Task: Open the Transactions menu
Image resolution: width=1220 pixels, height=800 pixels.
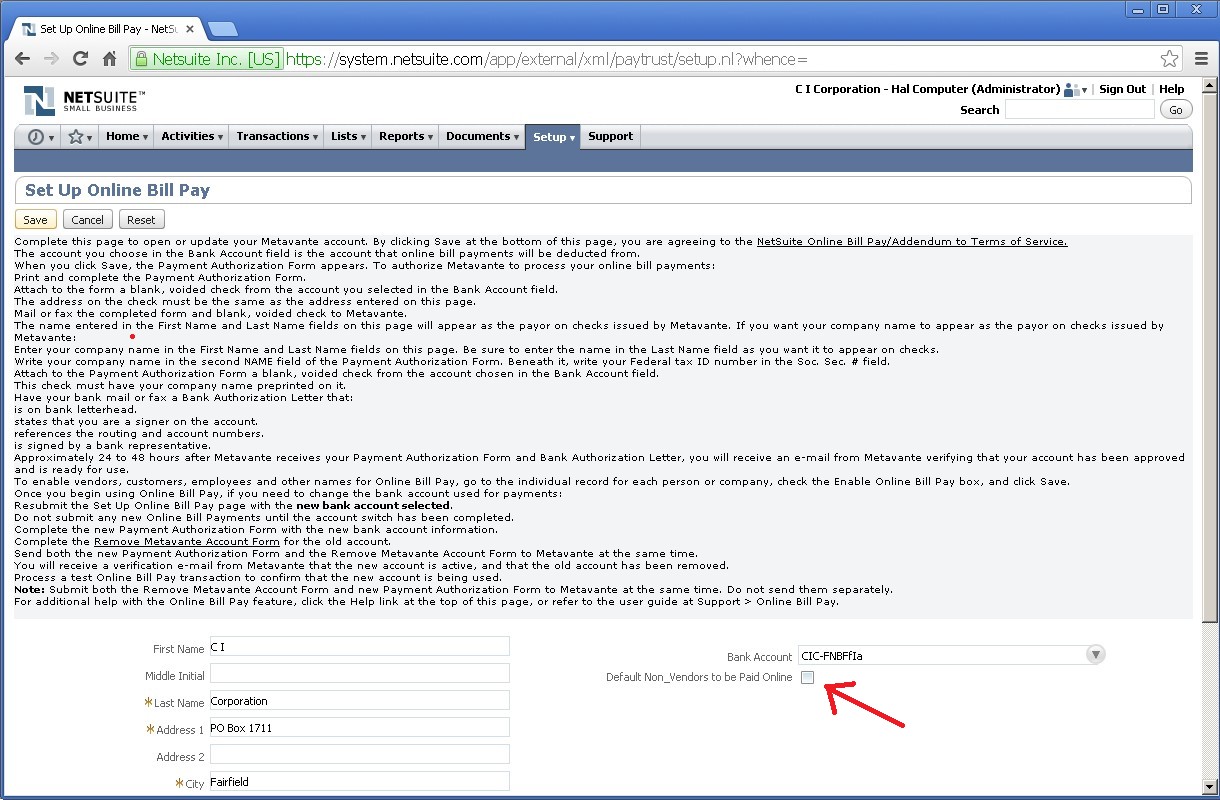Action: pos(277,137)
